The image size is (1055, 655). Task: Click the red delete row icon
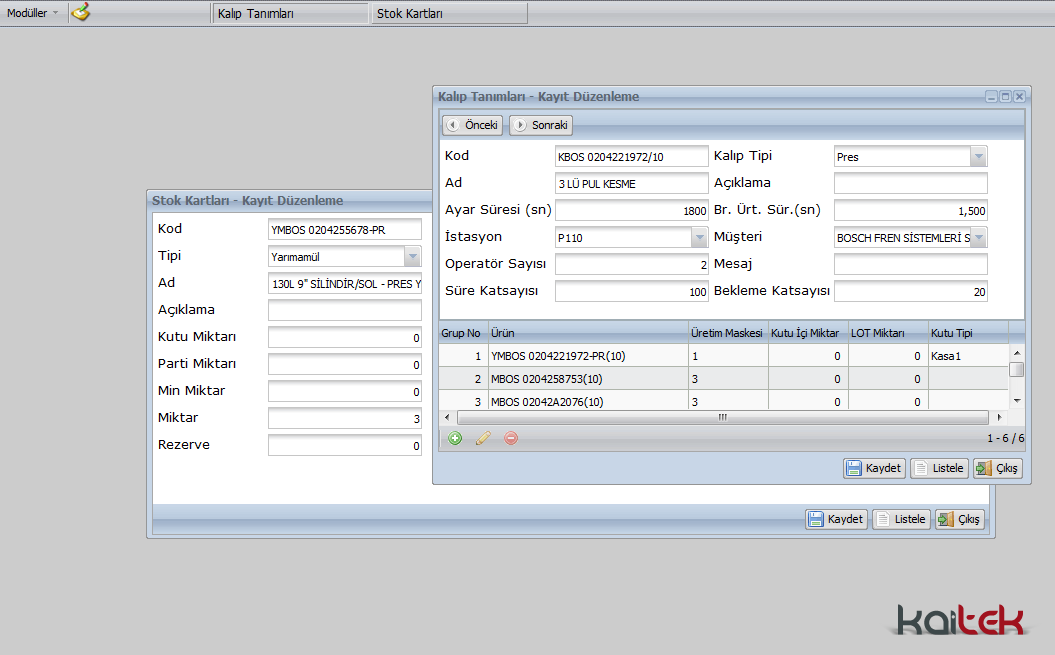pos(511,438)
